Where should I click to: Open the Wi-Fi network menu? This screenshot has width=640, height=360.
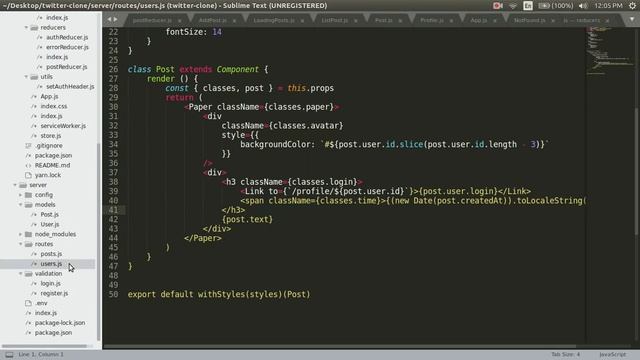(513, 6)
